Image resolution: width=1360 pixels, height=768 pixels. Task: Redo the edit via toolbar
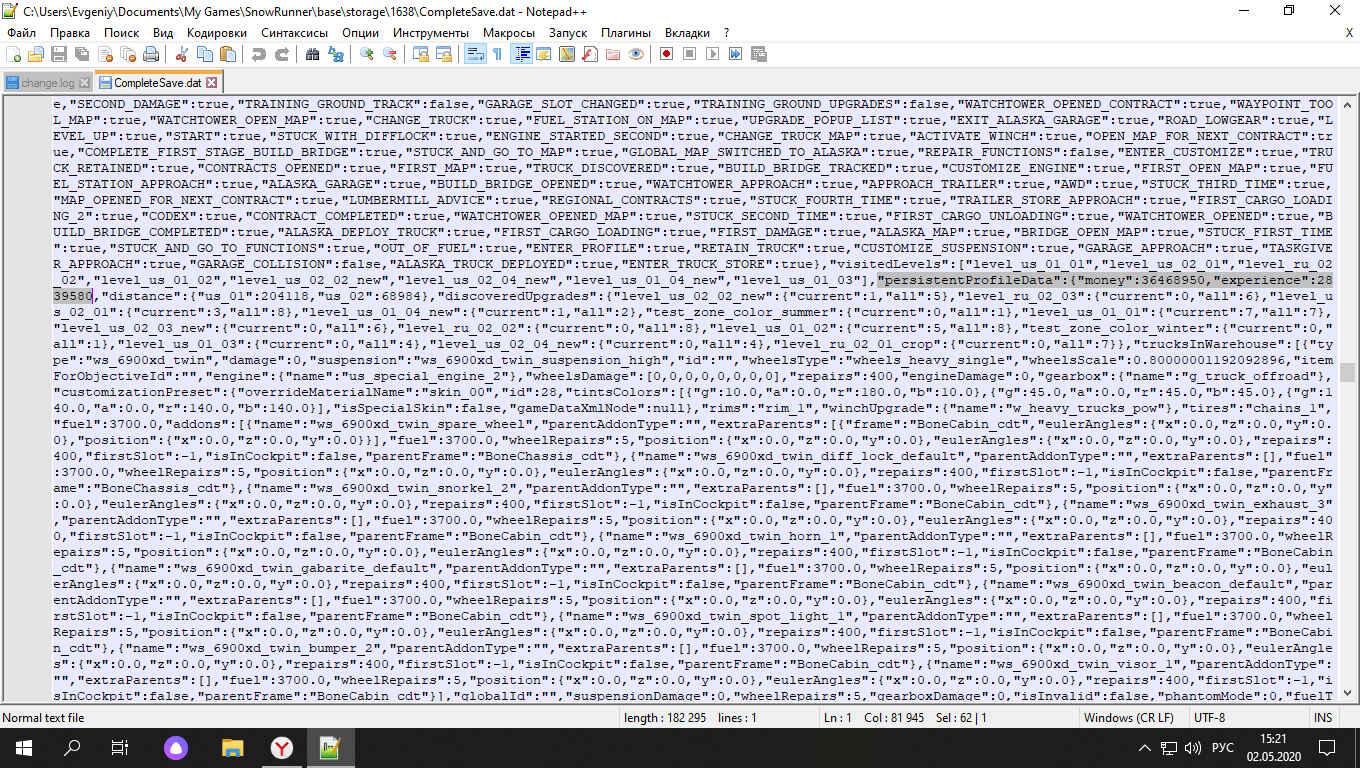pos(281,54)
